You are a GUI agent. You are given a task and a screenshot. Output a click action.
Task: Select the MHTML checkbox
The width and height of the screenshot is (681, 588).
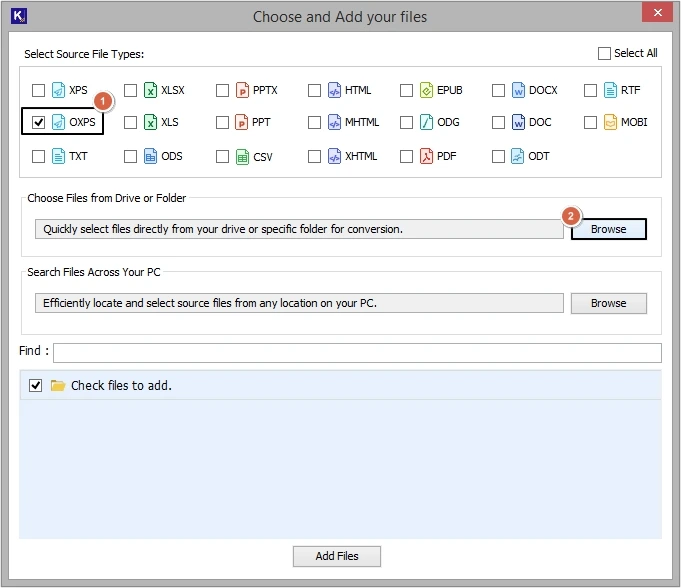coord(314,122)
